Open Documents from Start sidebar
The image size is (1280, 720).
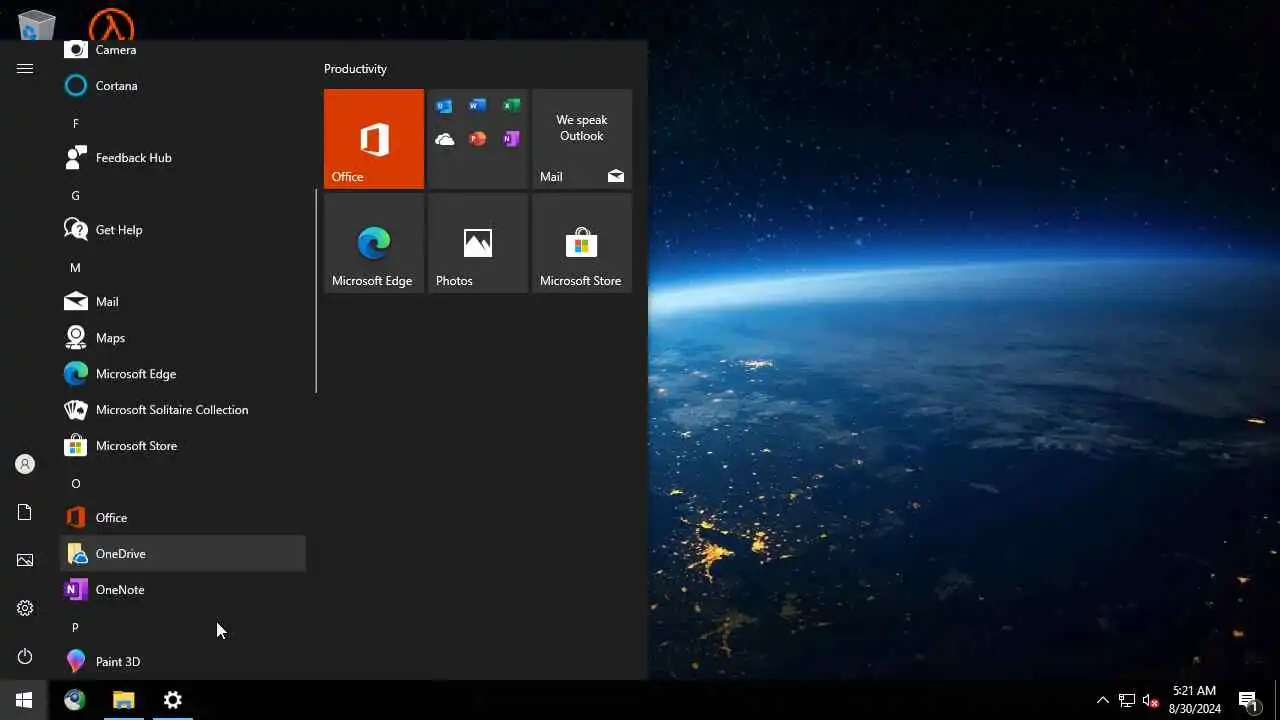click(25, 512)
